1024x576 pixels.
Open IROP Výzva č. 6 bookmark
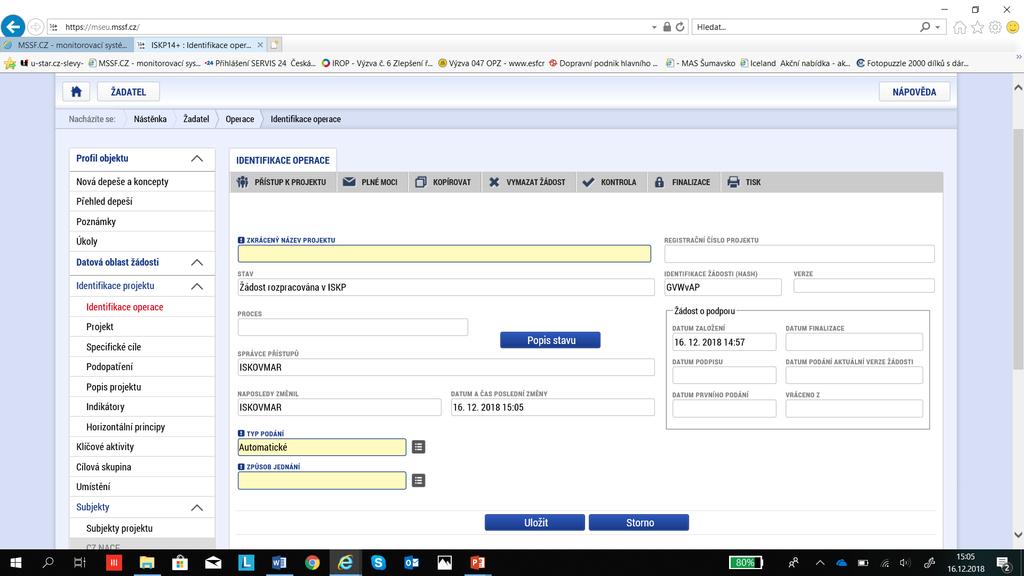377,63
